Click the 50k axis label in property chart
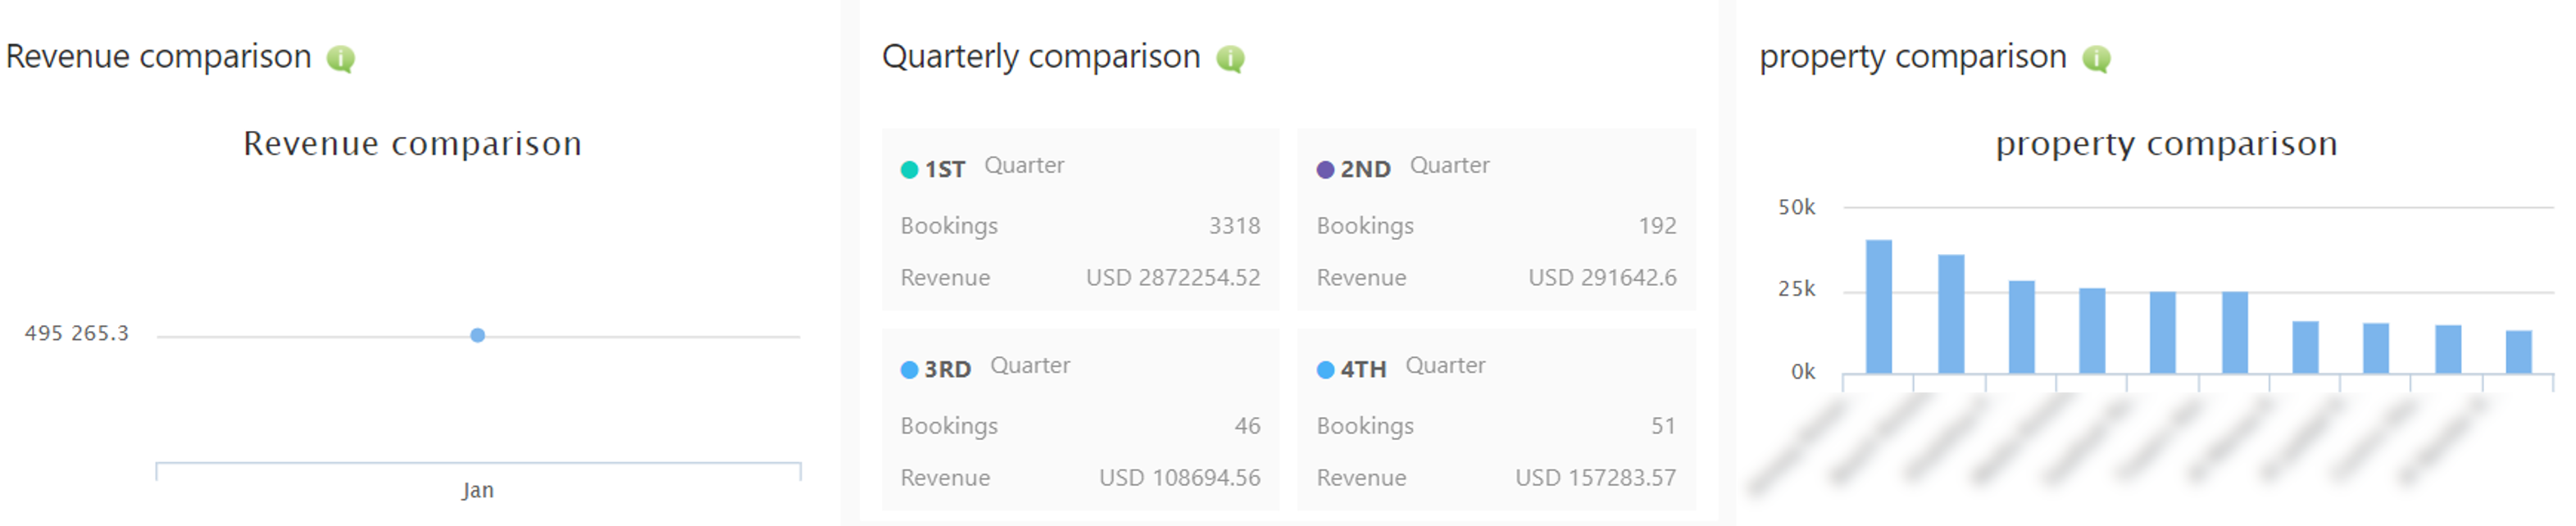 point(1796,207)
